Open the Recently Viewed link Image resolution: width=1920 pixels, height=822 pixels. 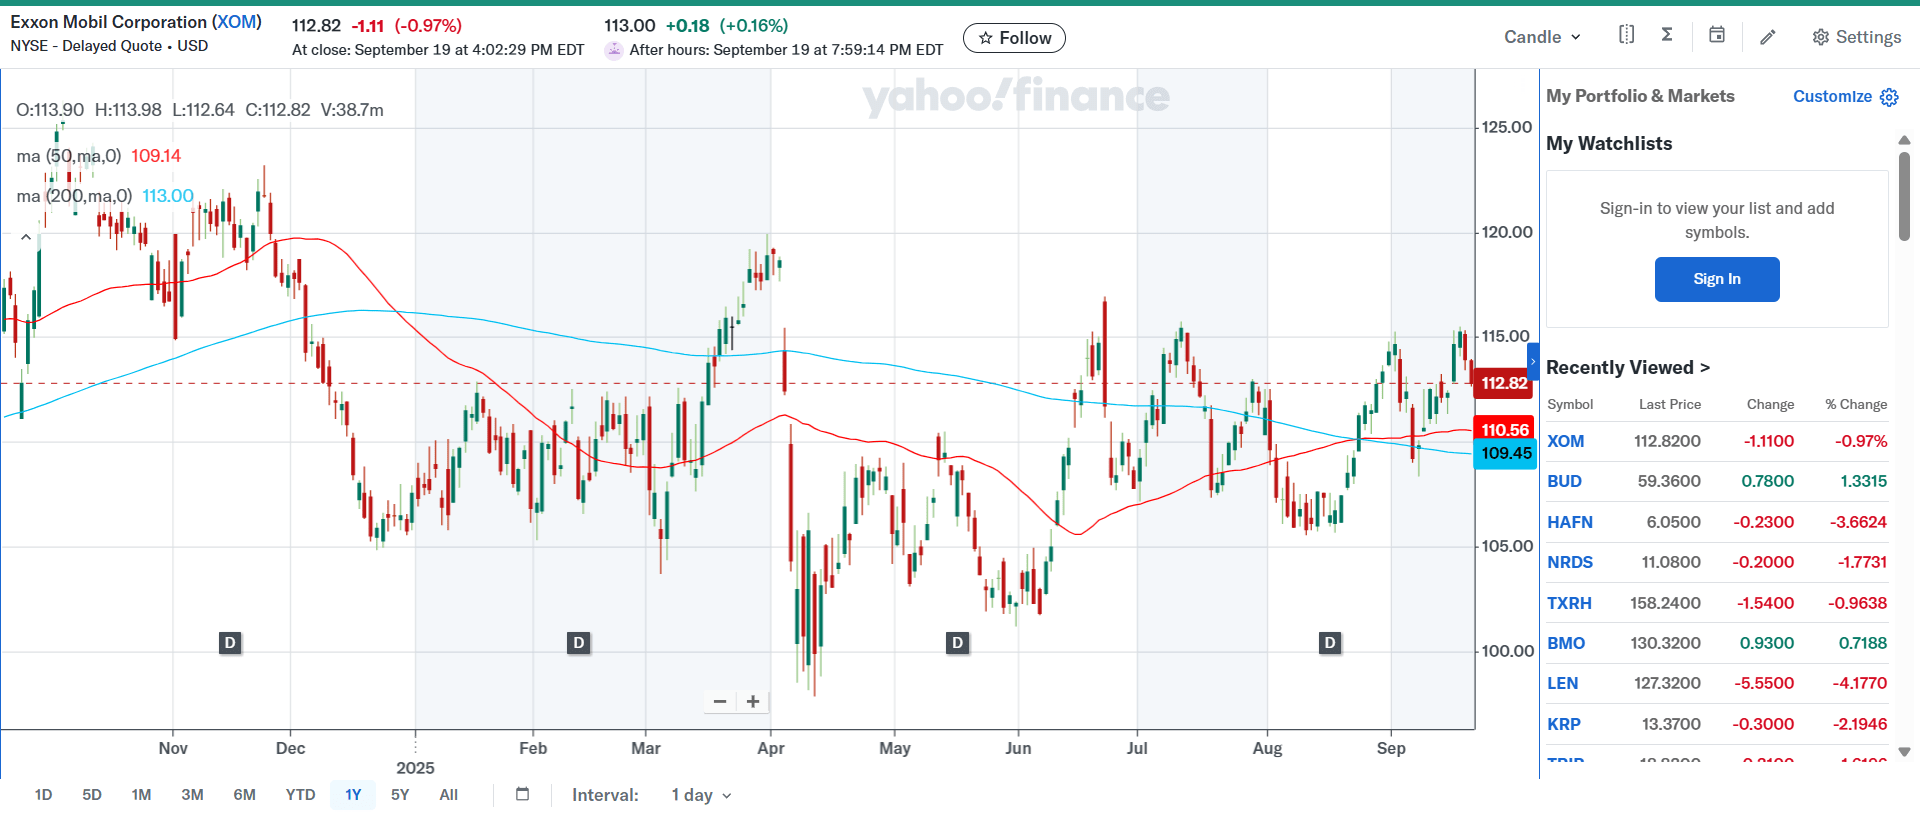(x=1628, y=367)
